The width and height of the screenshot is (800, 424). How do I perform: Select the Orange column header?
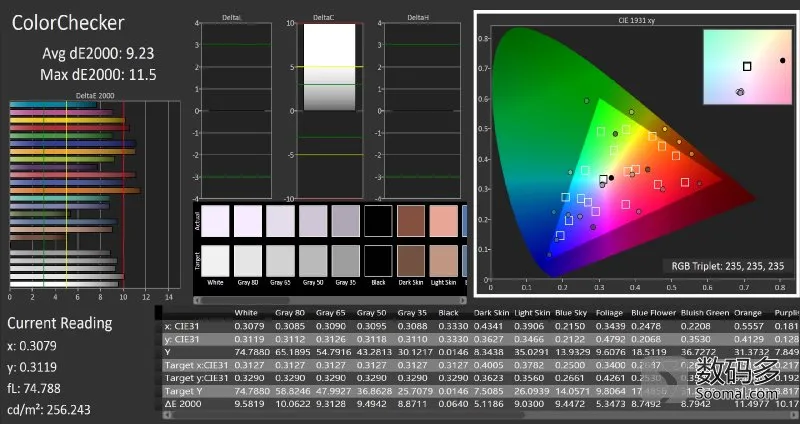click(747, 313)
